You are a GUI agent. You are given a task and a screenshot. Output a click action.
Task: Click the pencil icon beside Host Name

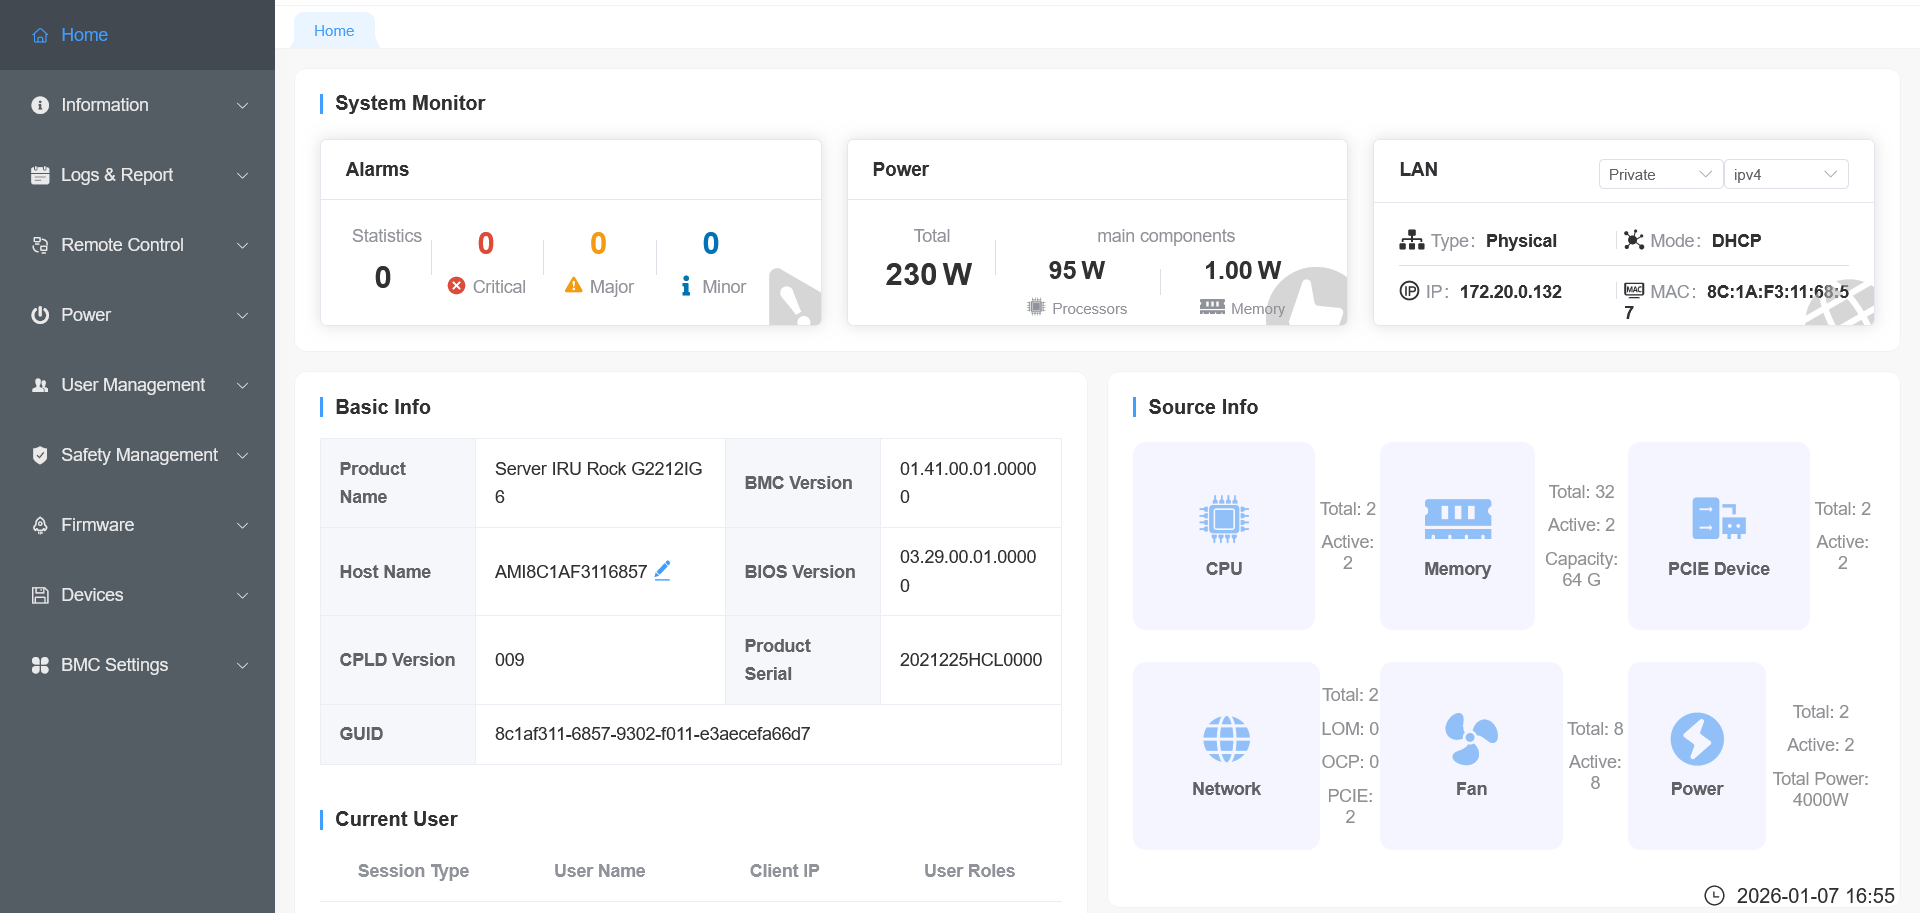coord(662,571)
